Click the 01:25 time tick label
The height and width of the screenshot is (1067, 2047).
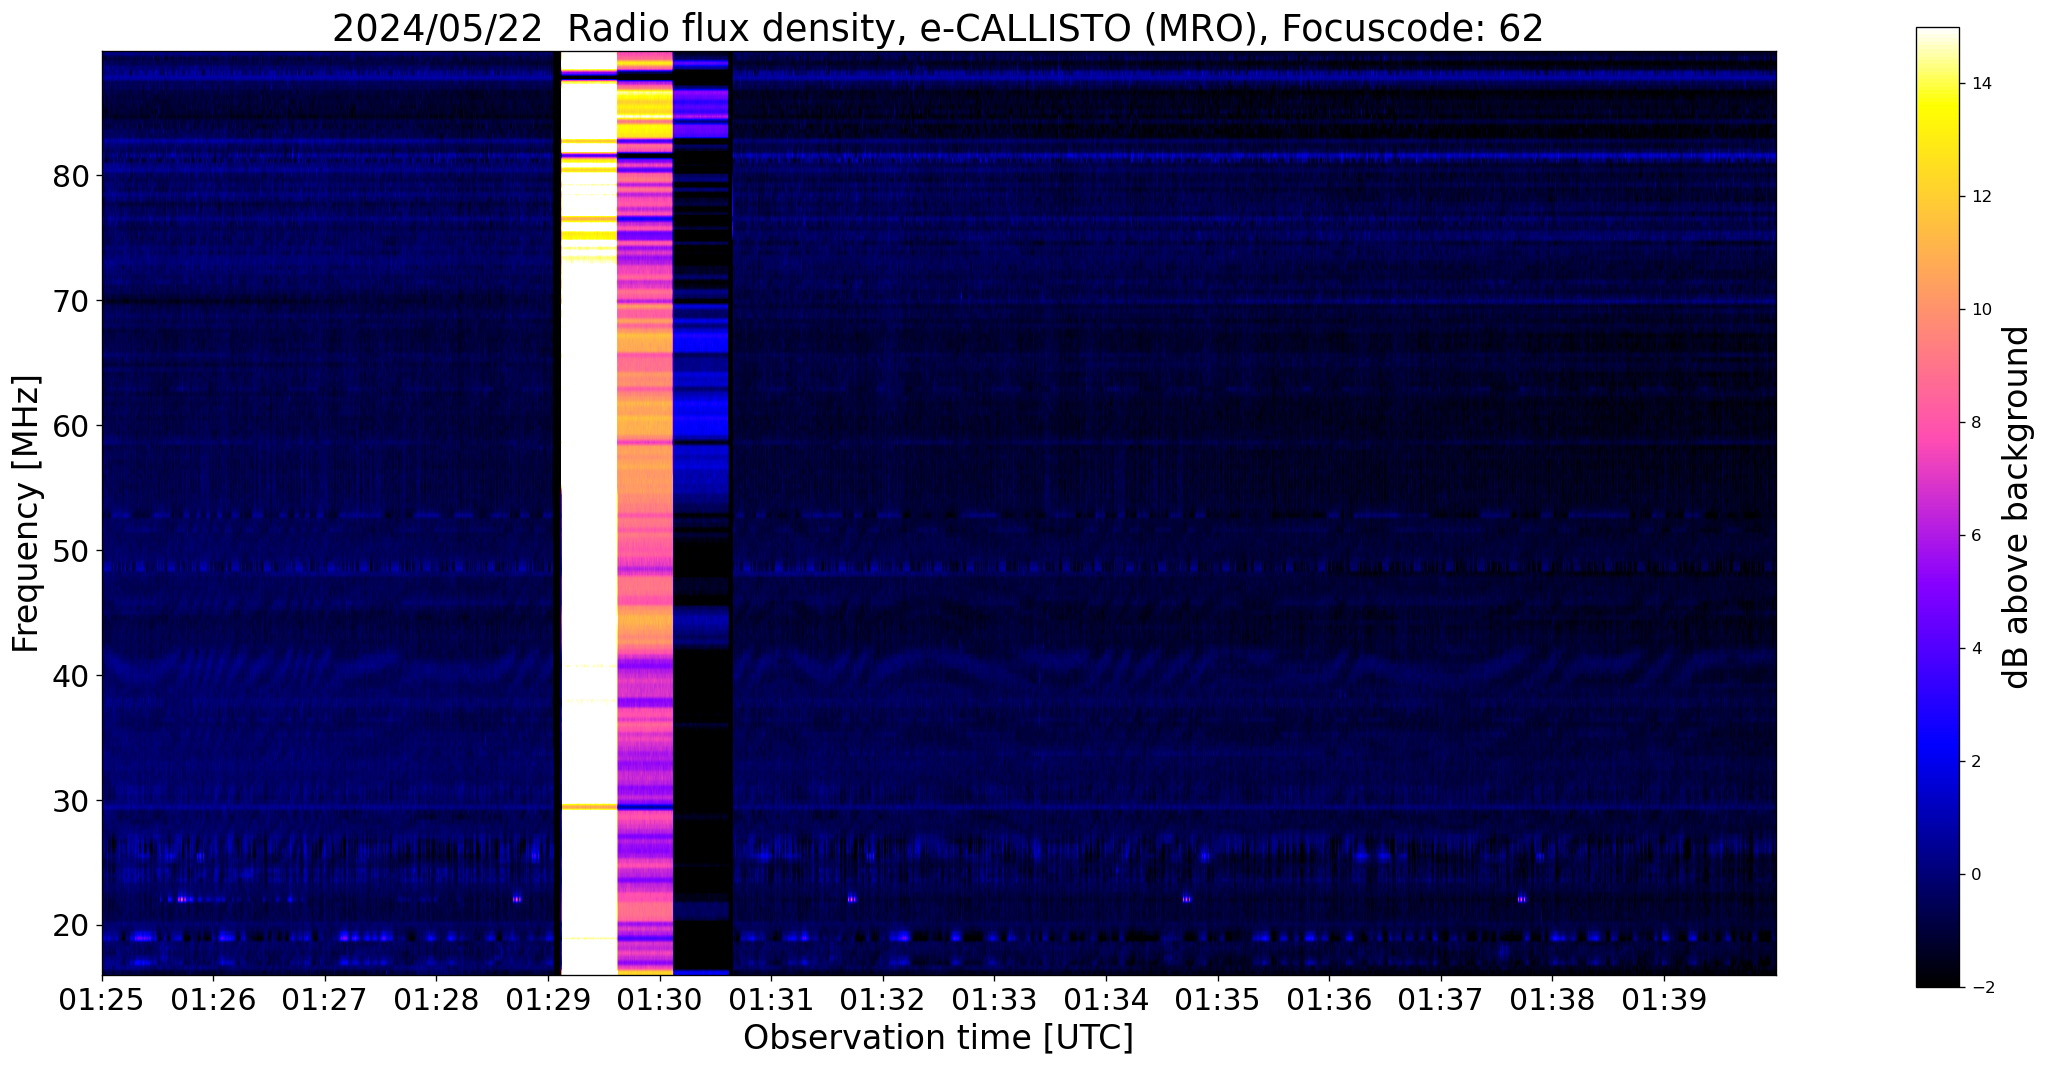[x=102, y=999]
